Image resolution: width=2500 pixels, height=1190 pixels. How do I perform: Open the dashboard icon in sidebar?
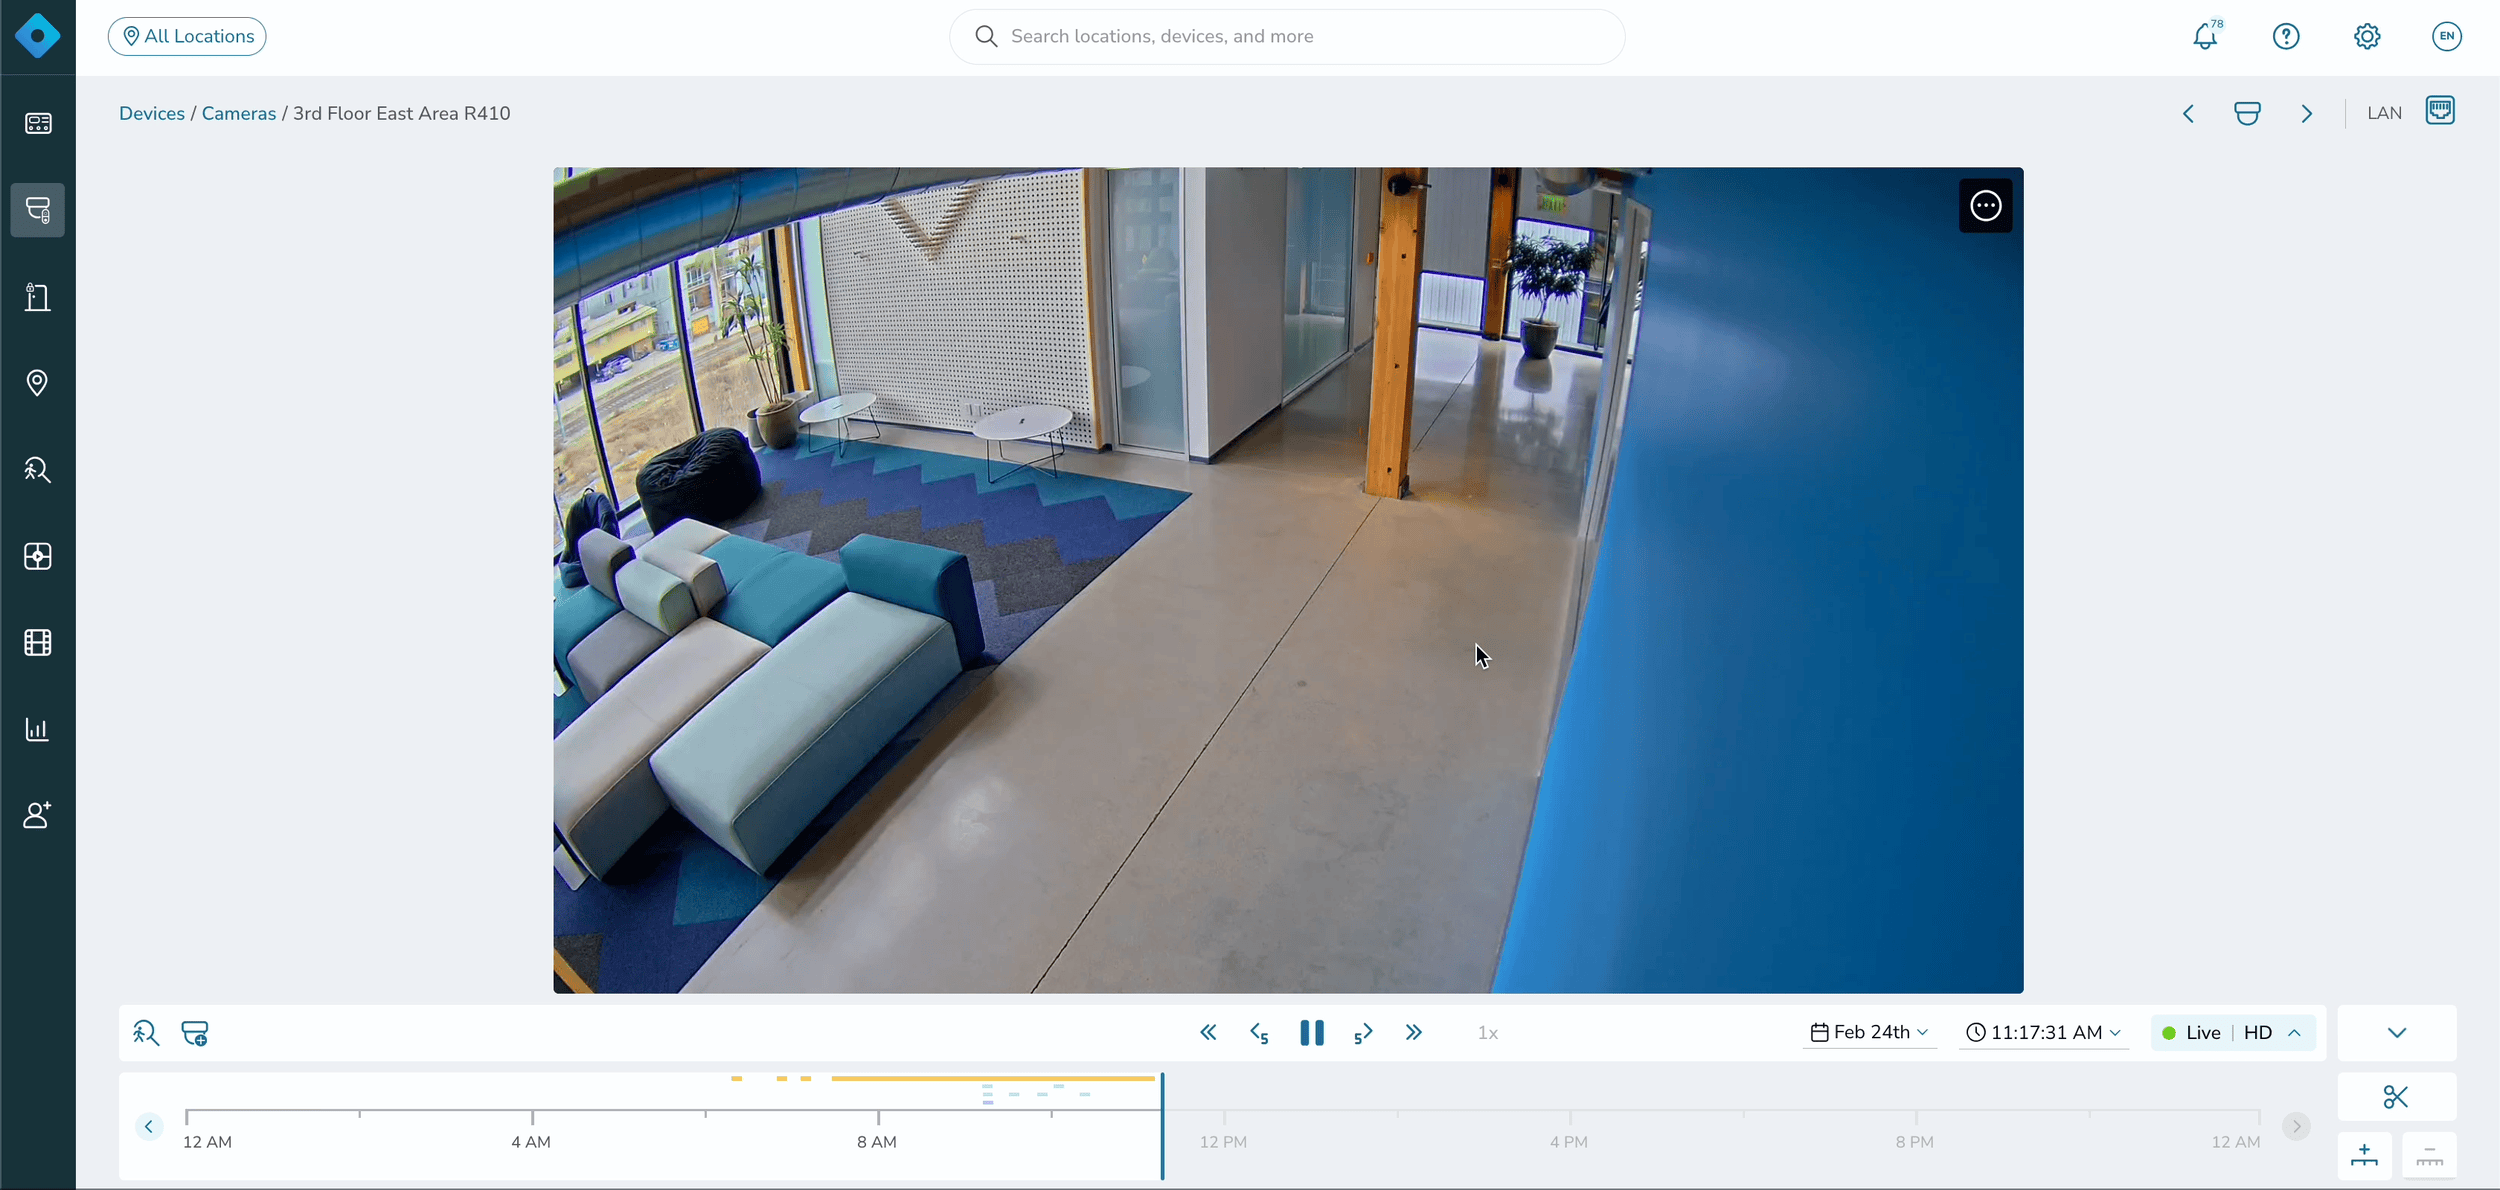(x=38, y=123)
